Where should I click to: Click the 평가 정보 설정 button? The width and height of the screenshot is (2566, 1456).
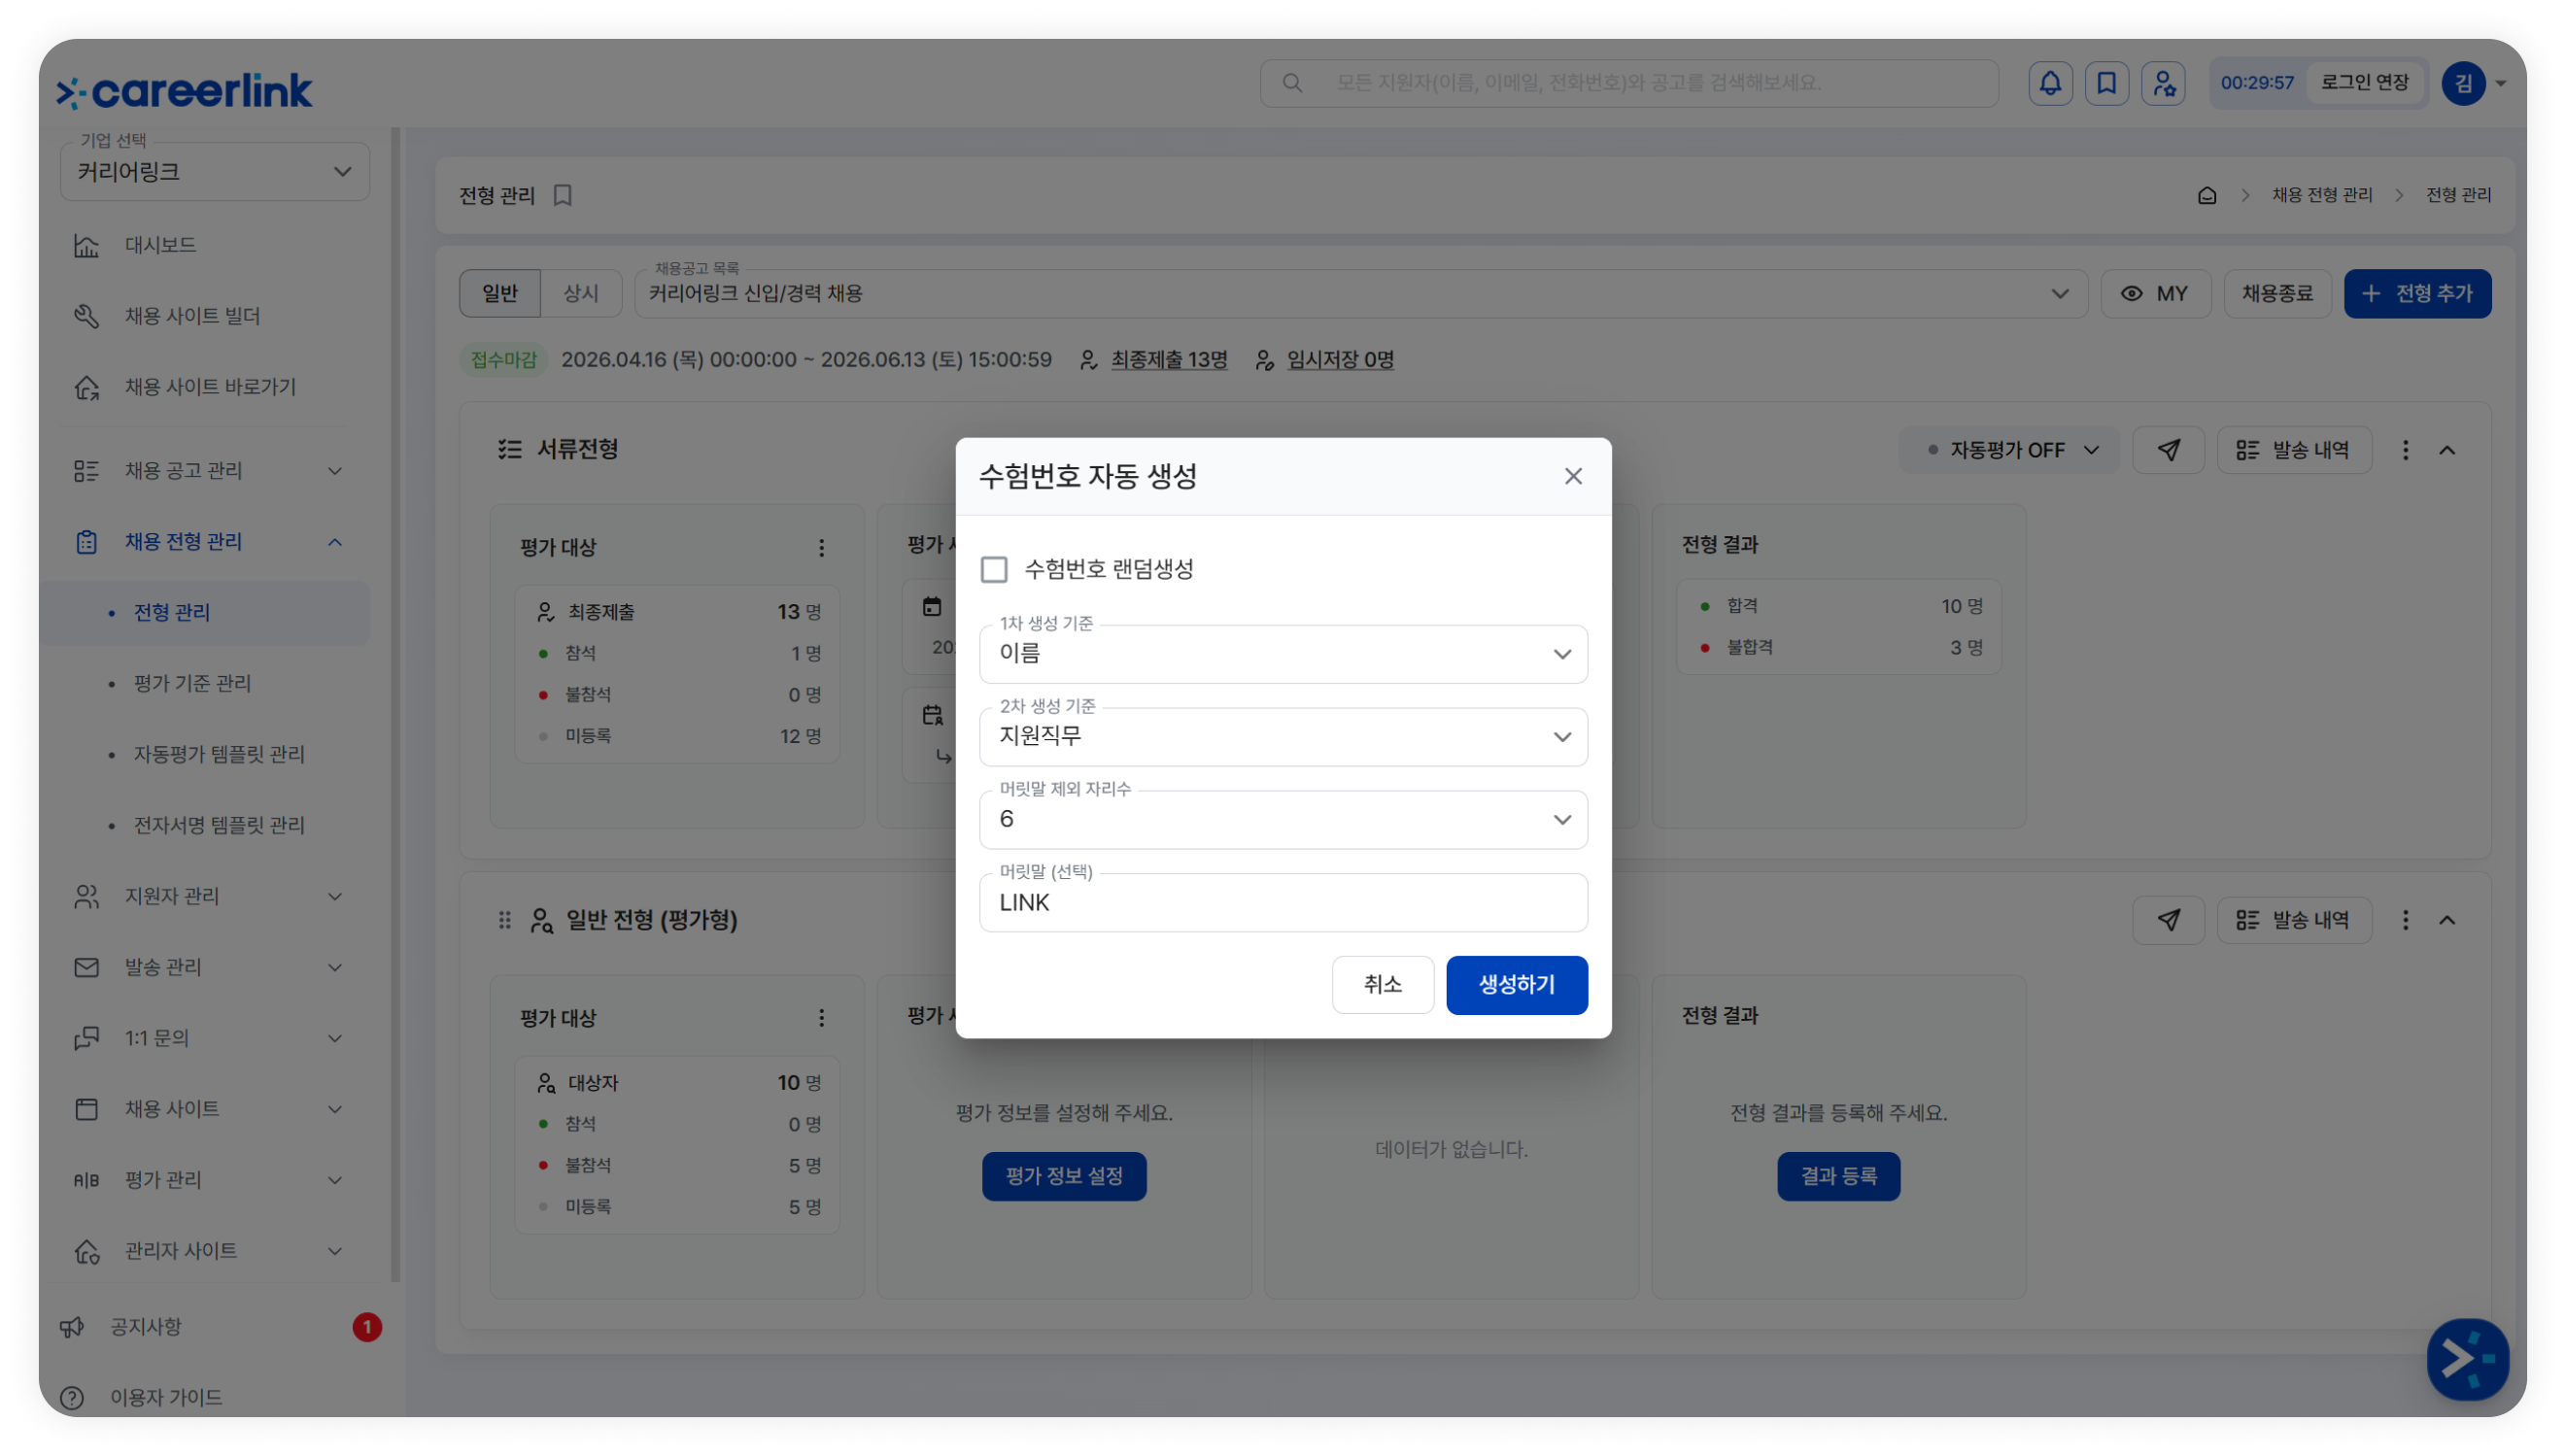tap(1063, 1177)
